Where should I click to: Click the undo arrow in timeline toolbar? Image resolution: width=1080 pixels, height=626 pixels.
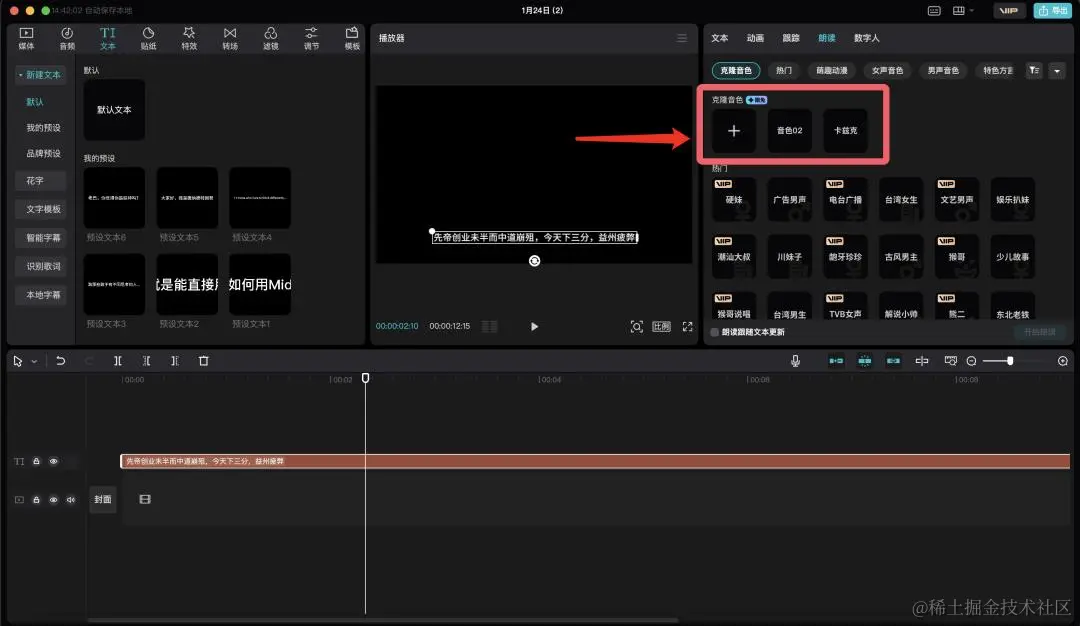point(61,361)
